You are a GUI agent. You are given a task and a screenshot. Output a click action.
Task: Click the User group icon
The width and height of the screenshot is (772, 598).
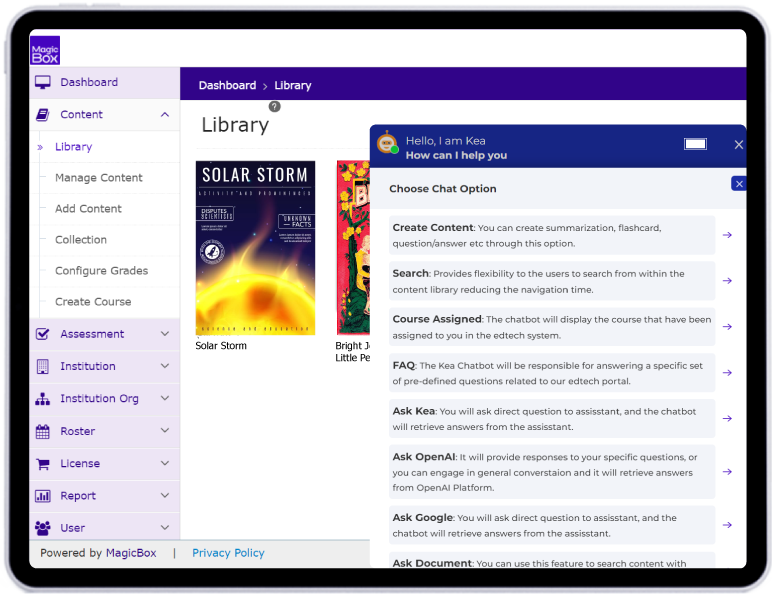click(43, 528)
